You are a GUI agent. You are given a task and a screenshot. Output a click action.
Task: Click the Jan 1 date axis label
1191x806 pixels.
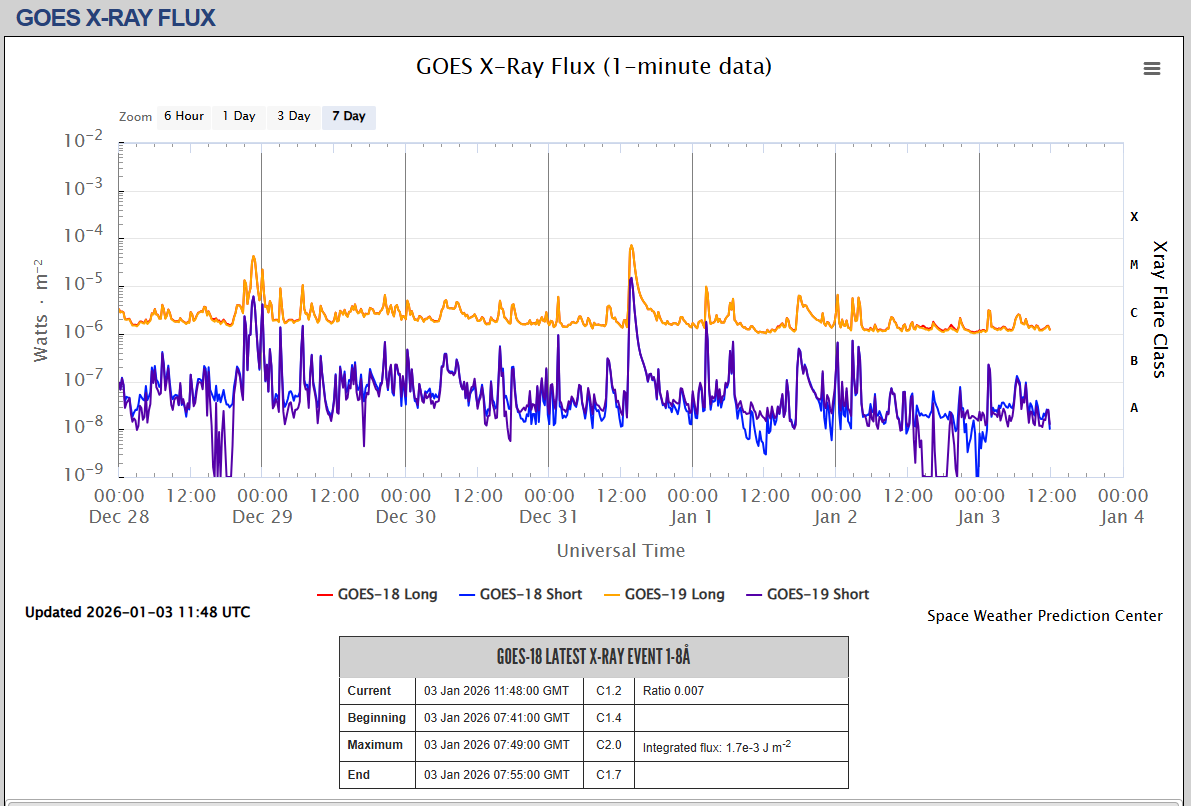pos(692,517)
